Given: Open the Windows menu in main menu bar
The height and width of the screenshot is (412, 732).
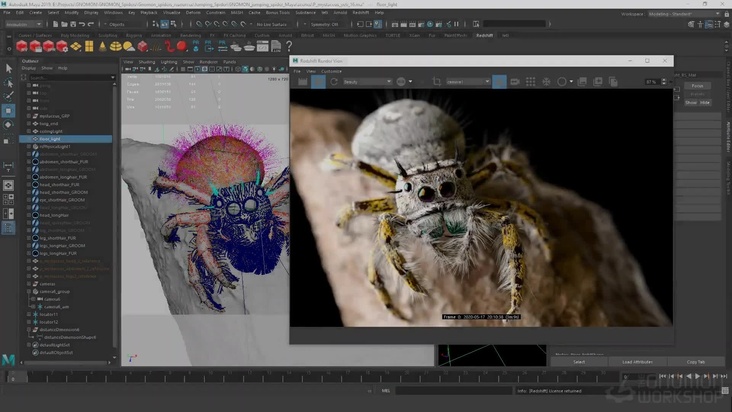Looking at the screenshot, I should click(113, 13).
